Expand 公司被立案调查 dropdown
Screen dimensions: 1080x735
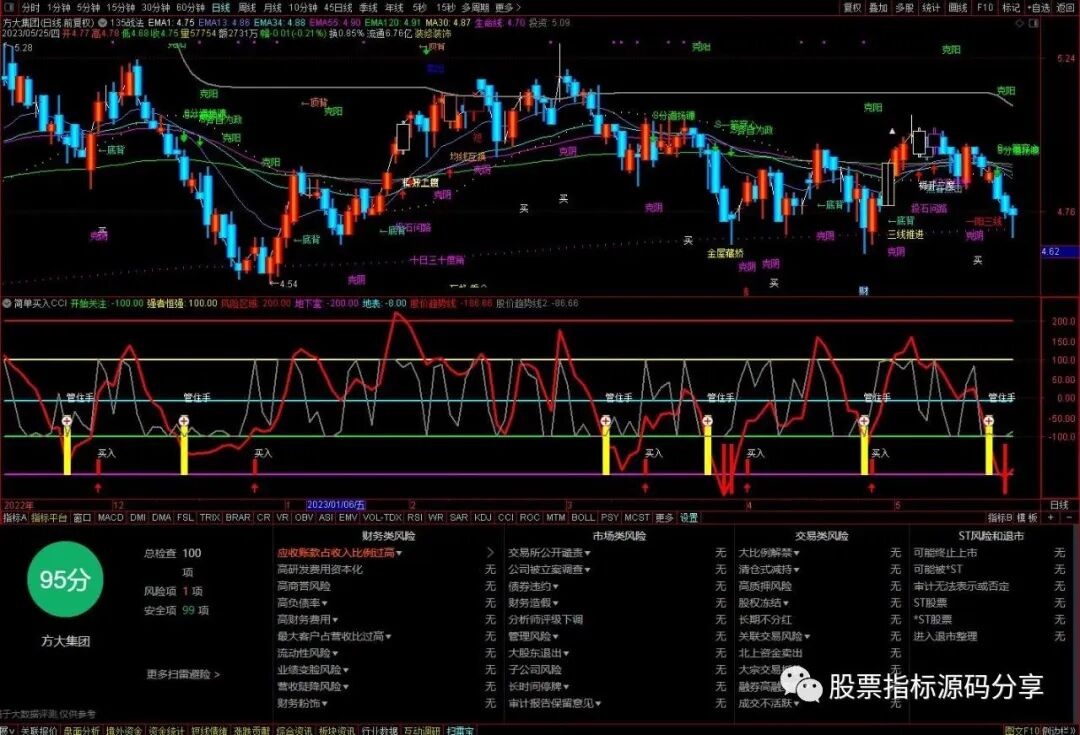(549, 569)
